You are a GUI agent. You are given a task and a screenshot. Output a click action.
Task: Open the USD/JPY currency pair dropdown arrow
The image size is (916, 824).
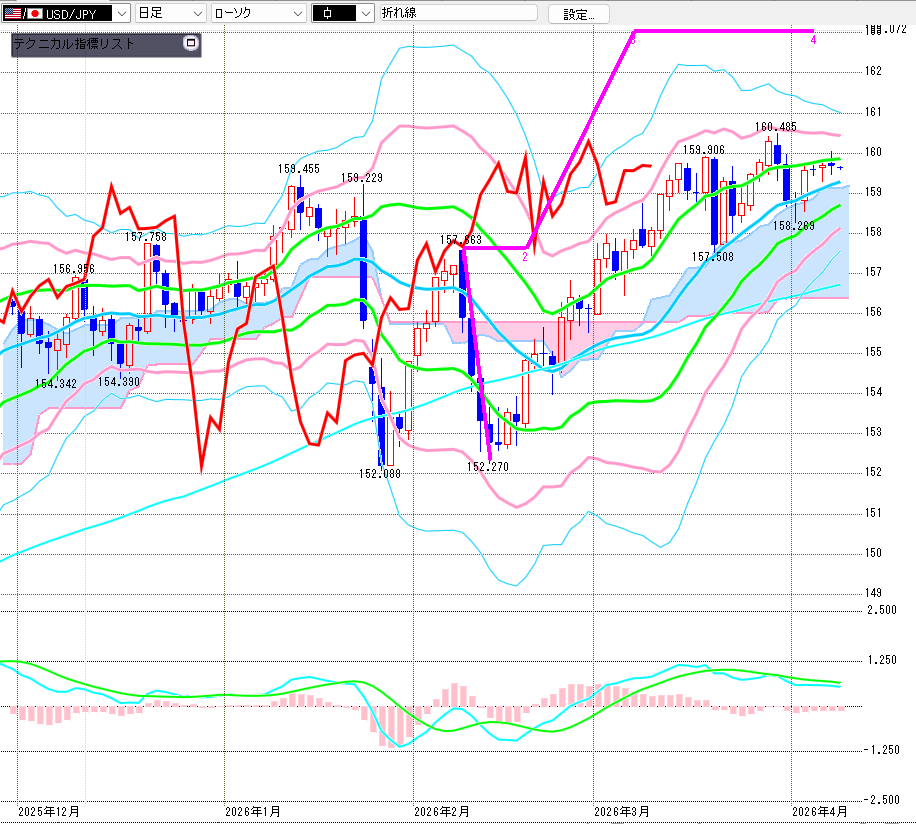pyautogui.click(x=121, y=14)
